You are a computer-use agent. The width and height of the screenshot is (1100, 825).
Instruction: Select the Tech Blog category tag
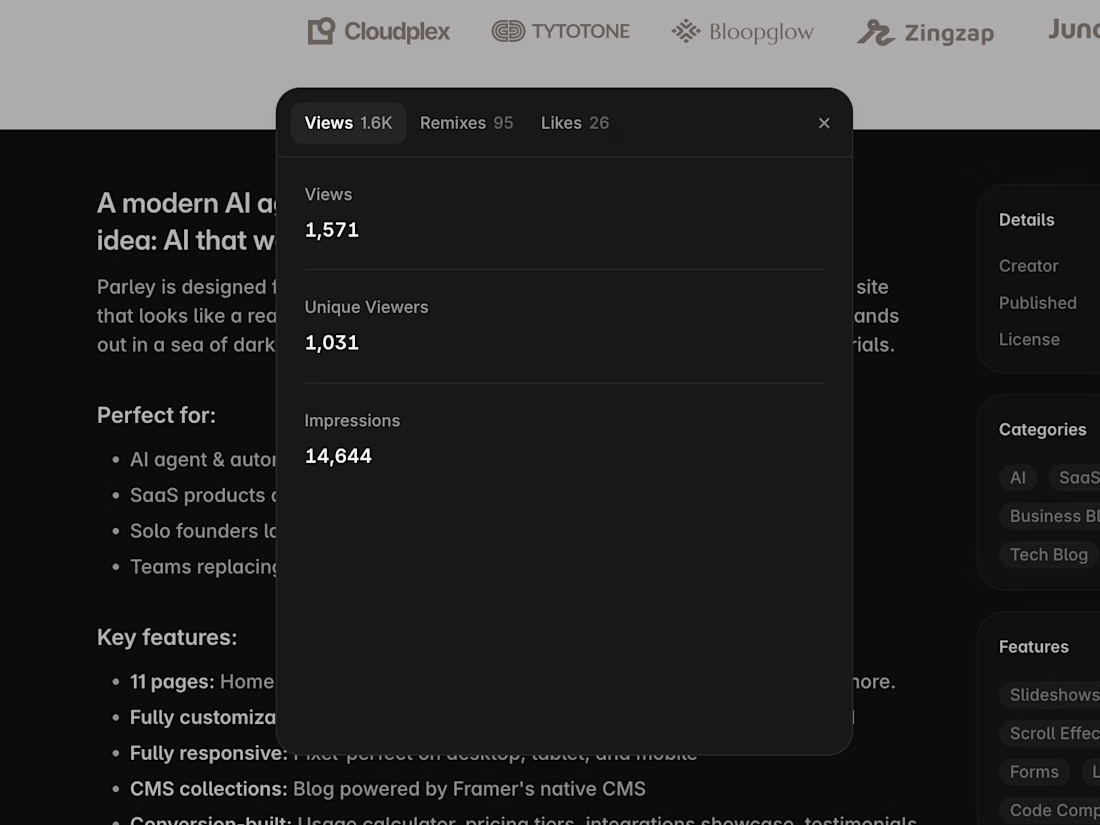coord(1048,554)
